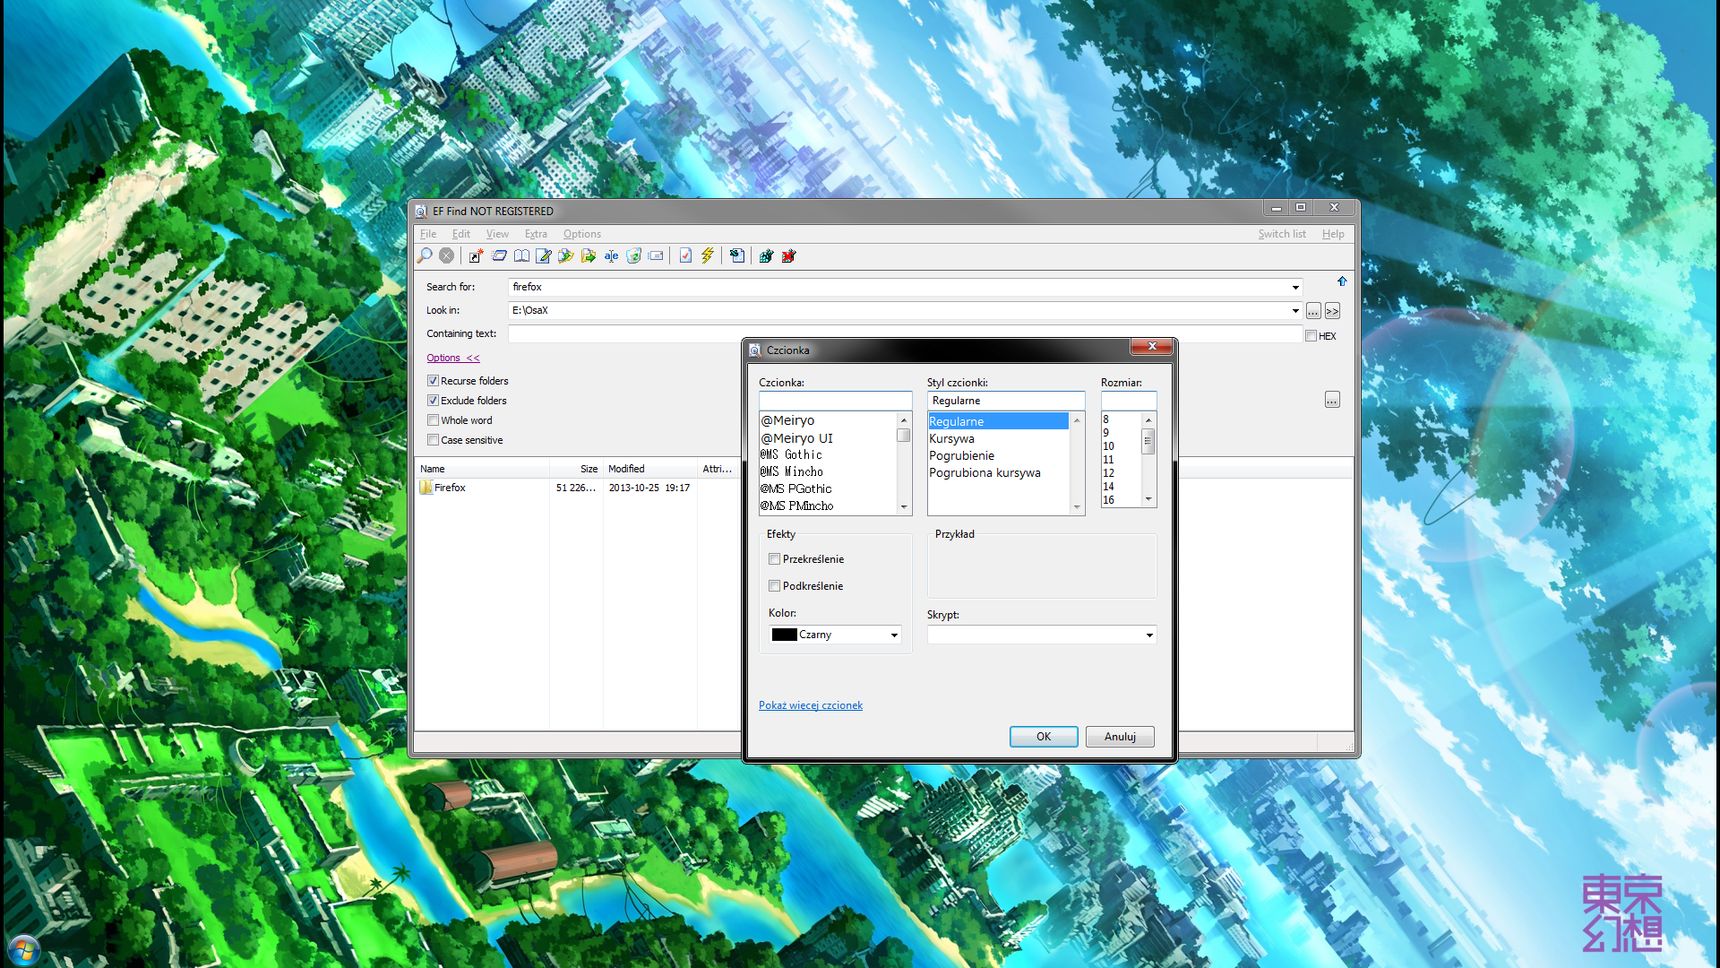
Task: Click font list scroll up arrow
Action: (904, 420)
